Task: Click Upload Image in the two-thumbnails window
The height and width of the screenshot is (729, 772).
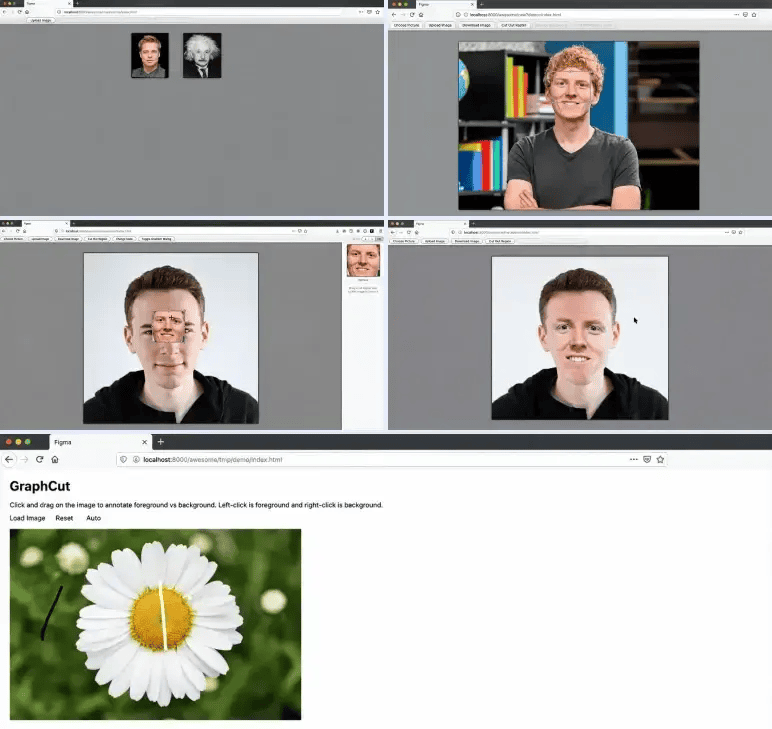Action: [x=41, y=20]
